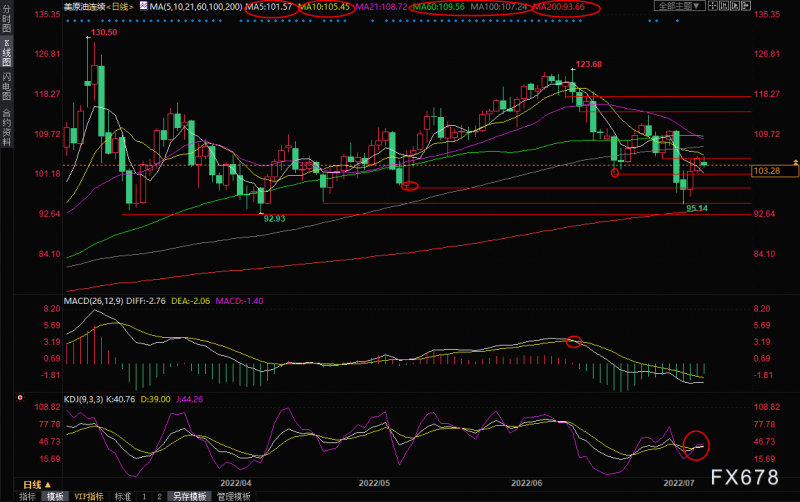Click the red marker icon beside KDJ panel
800x502 pixels.
click(20, 397)
